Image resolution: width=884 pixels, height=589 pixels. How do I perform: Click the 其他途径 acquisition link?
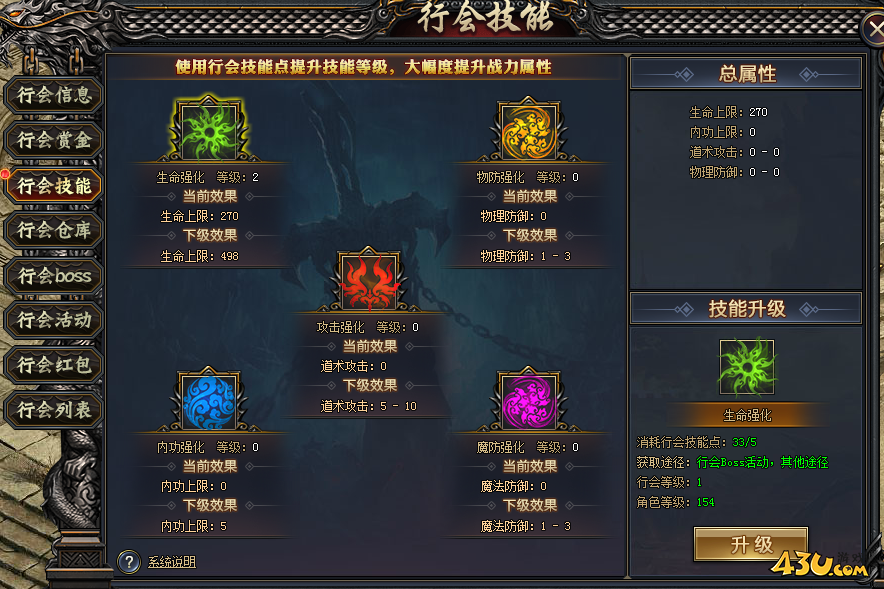coord(805,463)
